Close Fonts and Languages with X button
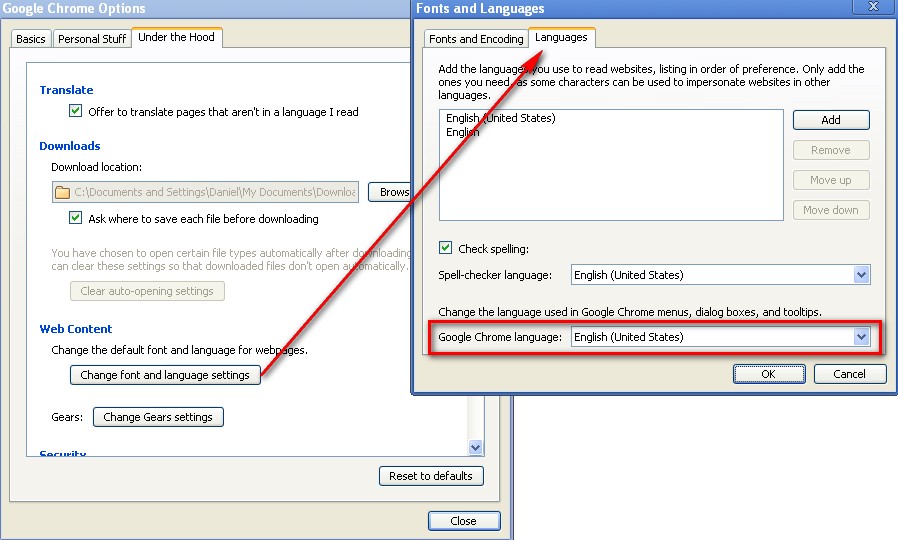 point(873,6)
